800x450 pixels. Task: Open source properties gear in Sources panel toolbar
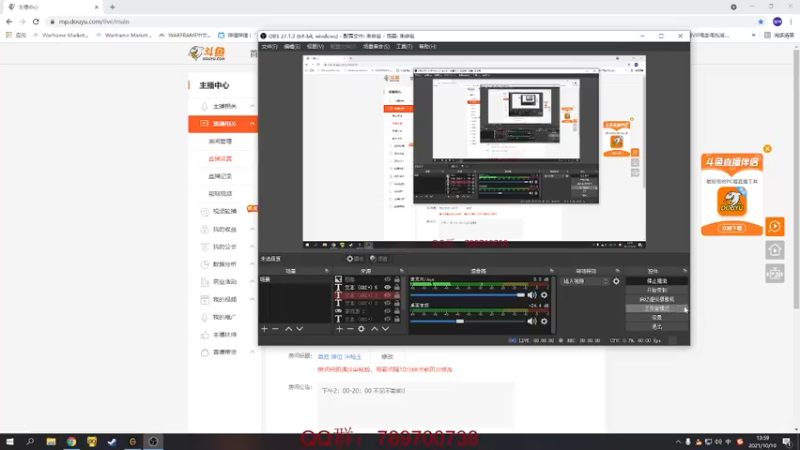[x=361, y=329]
